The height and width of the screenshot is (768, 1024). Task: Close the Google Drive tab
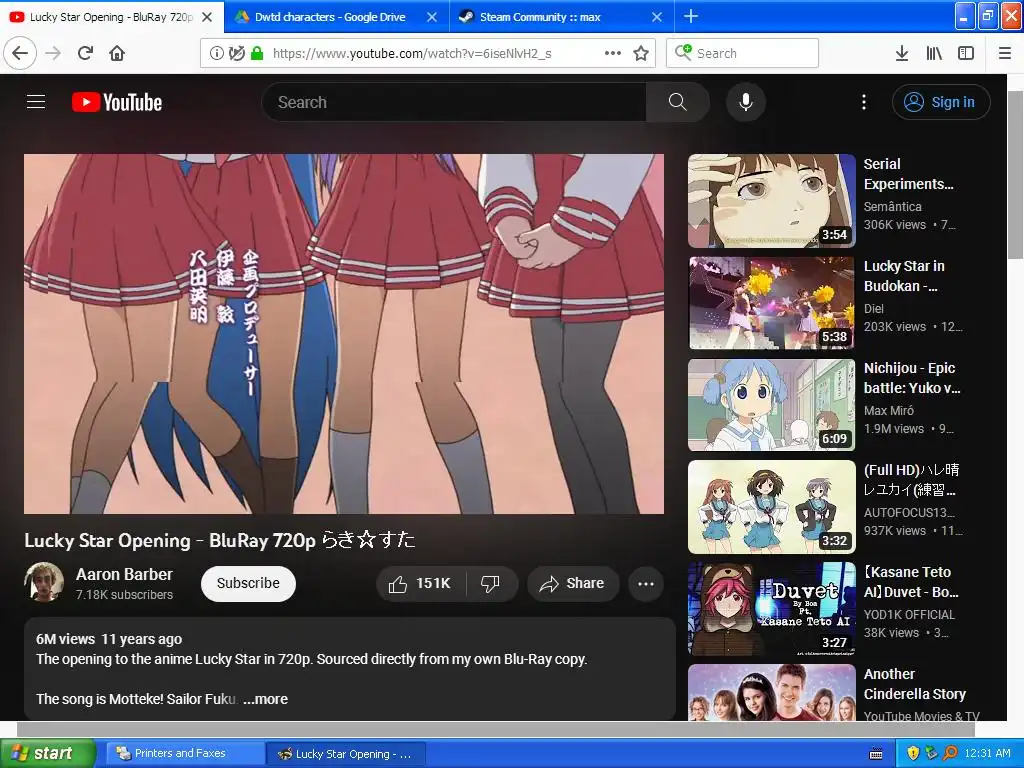432,17
